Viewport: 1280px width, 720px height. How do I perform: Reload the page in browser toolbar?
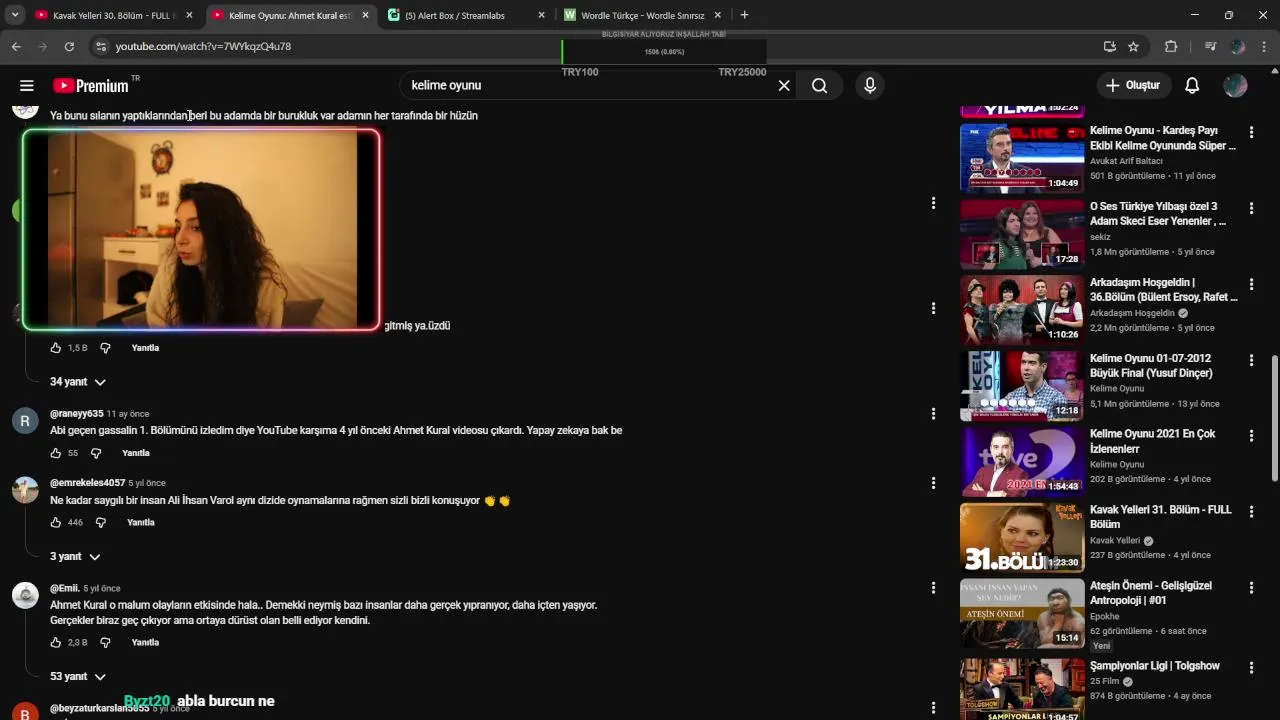(69, 46)
